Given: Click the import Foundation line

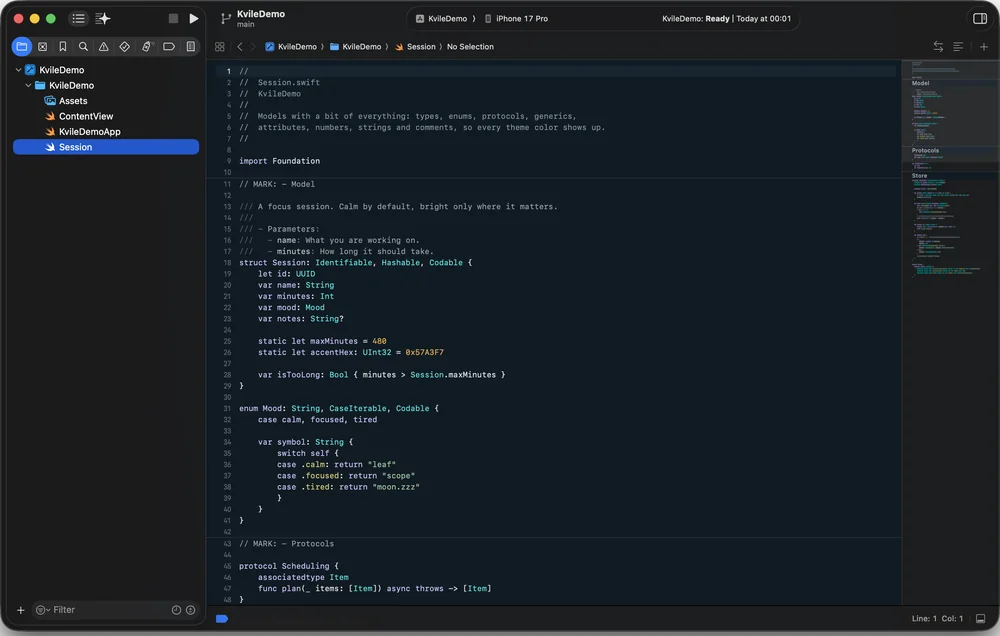Looking at the screenshot, I should pos(279,161).
